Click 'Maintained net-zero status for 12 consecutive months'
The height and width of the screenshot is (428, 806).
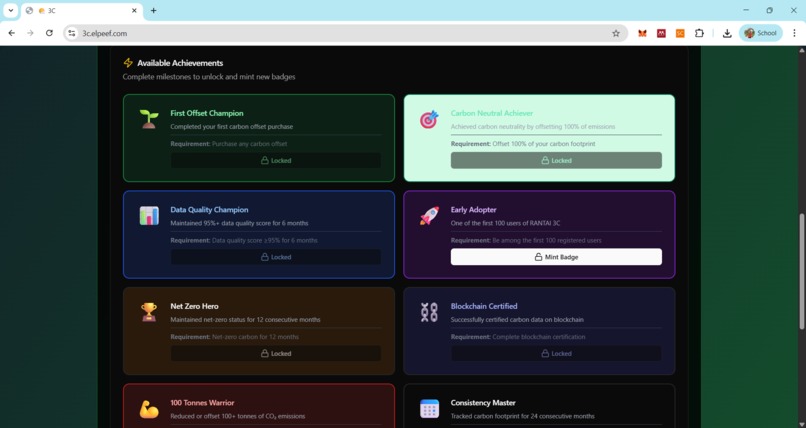tap(245, 320)
